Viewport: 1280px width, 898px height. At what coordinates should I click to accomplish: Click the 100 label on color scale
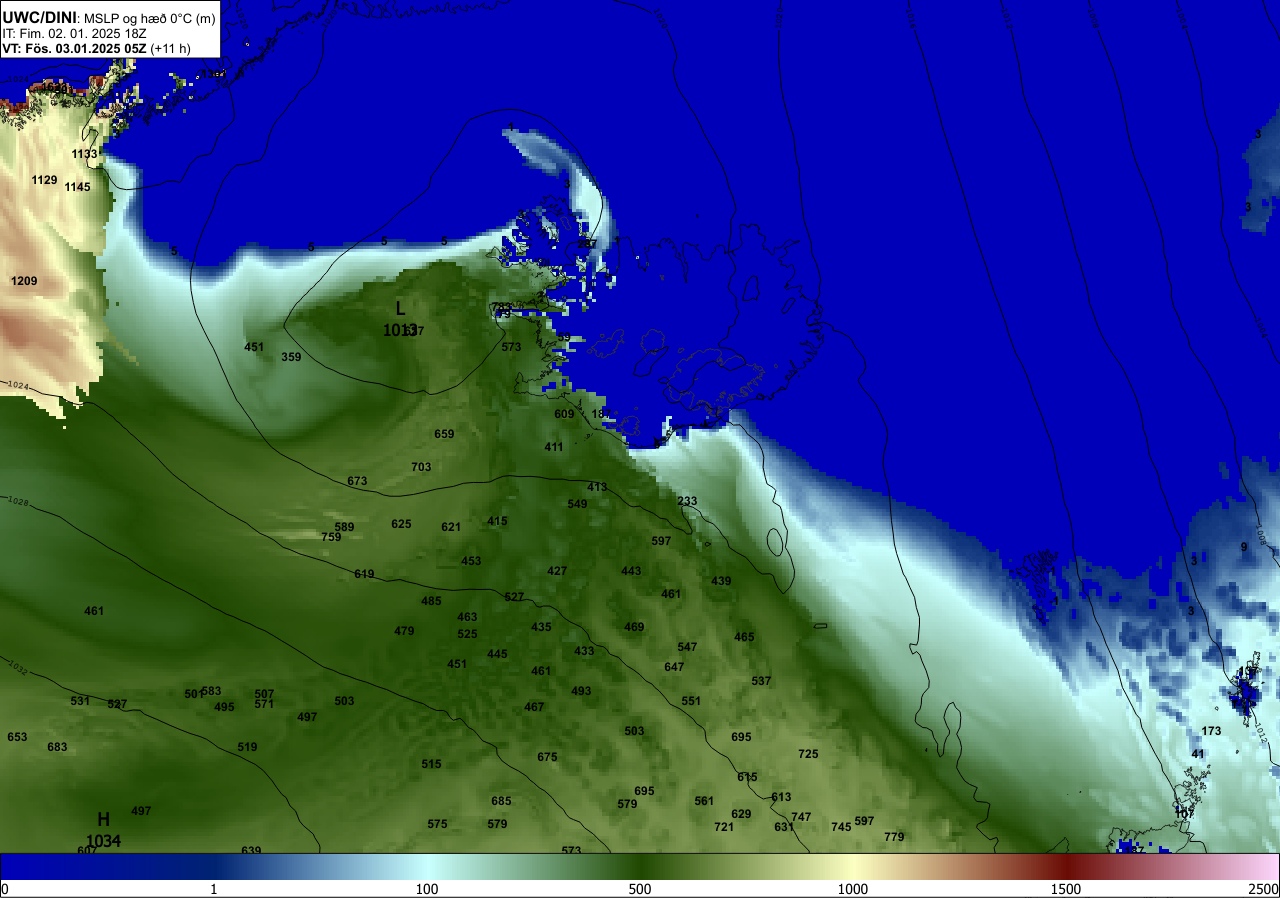[427, 889]
